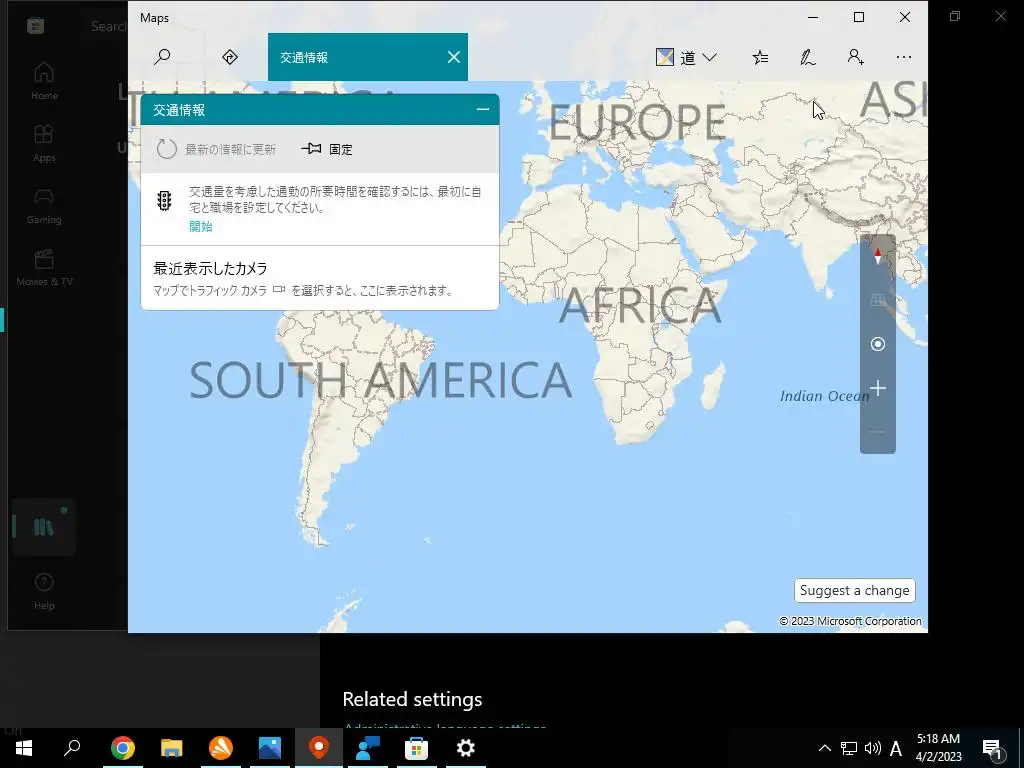The height and width of the screenshot is (768, 1024).
Task: Open the See more ellipsis menu
Action: click(904, 57)
